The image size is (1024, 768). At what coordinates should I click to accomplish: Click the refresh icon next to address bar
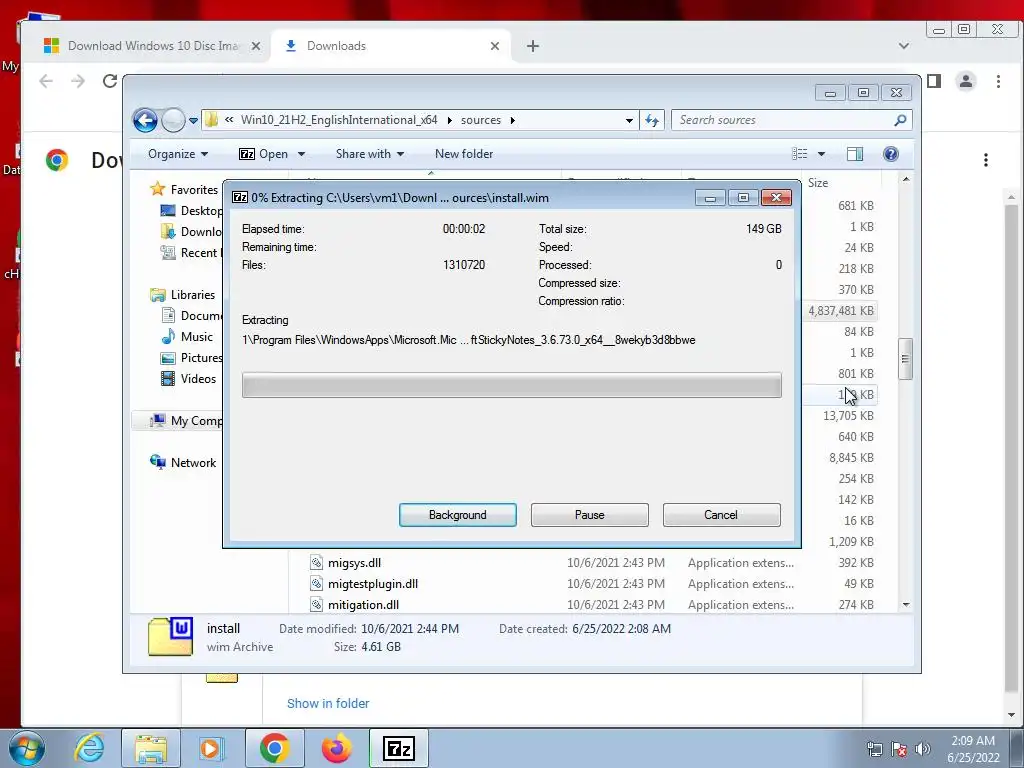click(652, 120)
